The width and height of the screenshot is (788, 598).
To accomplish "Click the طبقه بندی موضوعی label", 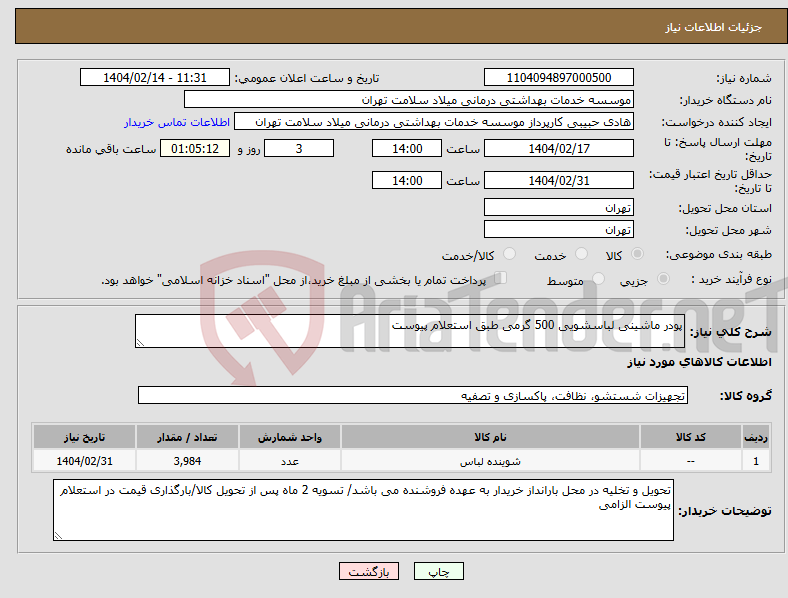I will point(719,255).
